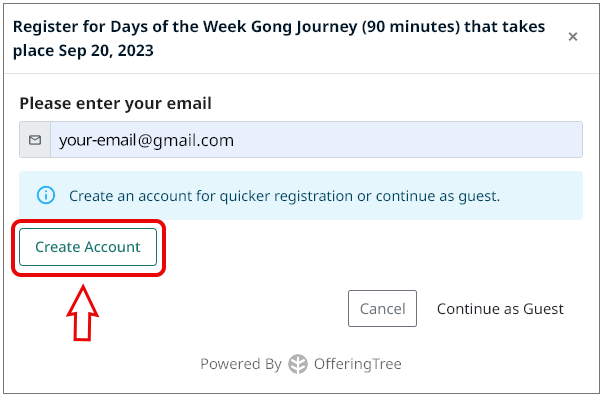This screenshot has width=602, height=396.
Task: Click the 'Sep 20, 2023' date in the title
Action: click(106, 51)
